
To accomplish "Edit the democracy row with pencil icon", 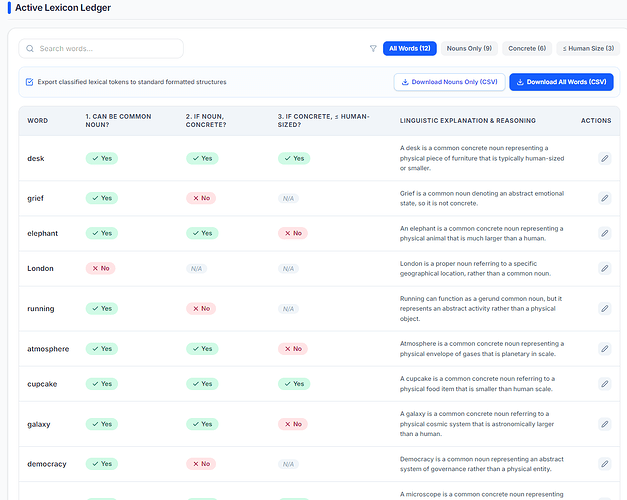I will click(x=605, y=464).
